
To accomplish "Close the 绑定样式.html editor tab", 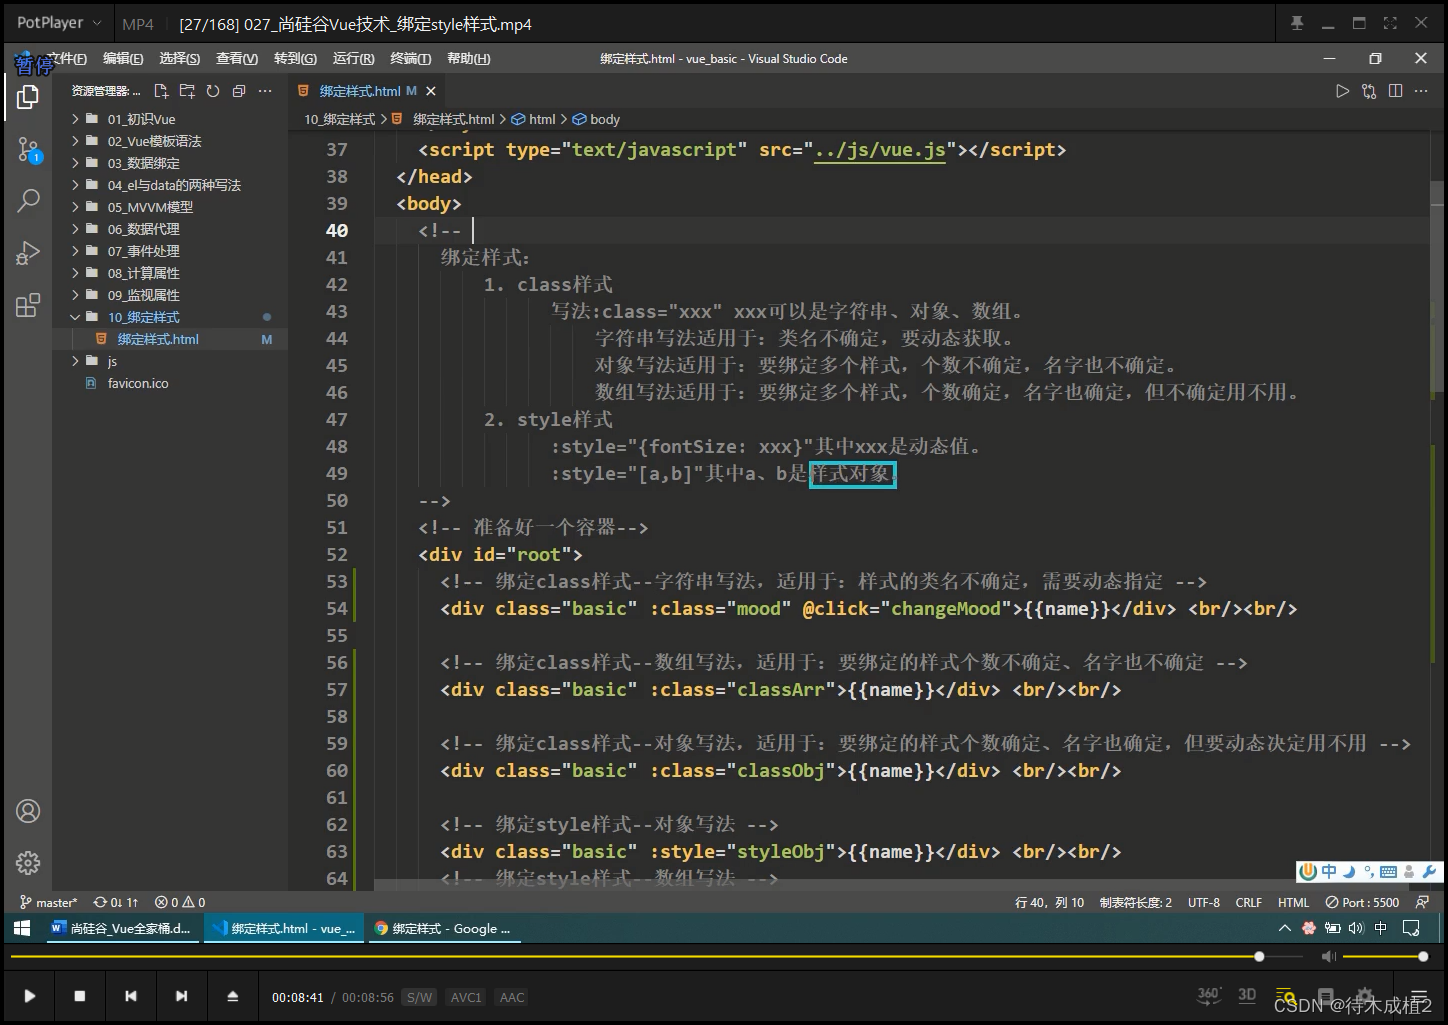I will point(430,91).
